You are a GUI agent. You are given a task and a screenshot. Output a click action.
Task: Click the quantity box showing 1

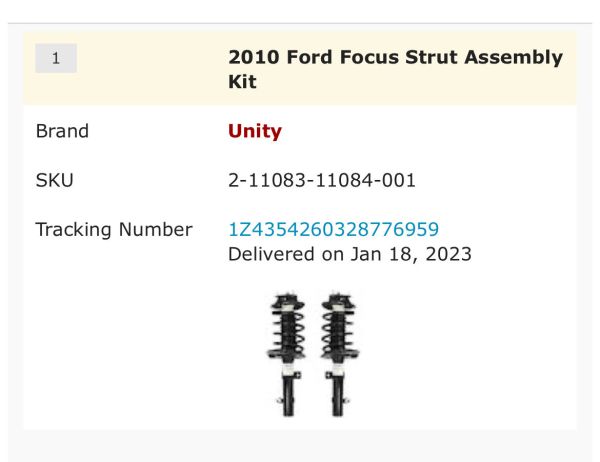coord(56,59)
